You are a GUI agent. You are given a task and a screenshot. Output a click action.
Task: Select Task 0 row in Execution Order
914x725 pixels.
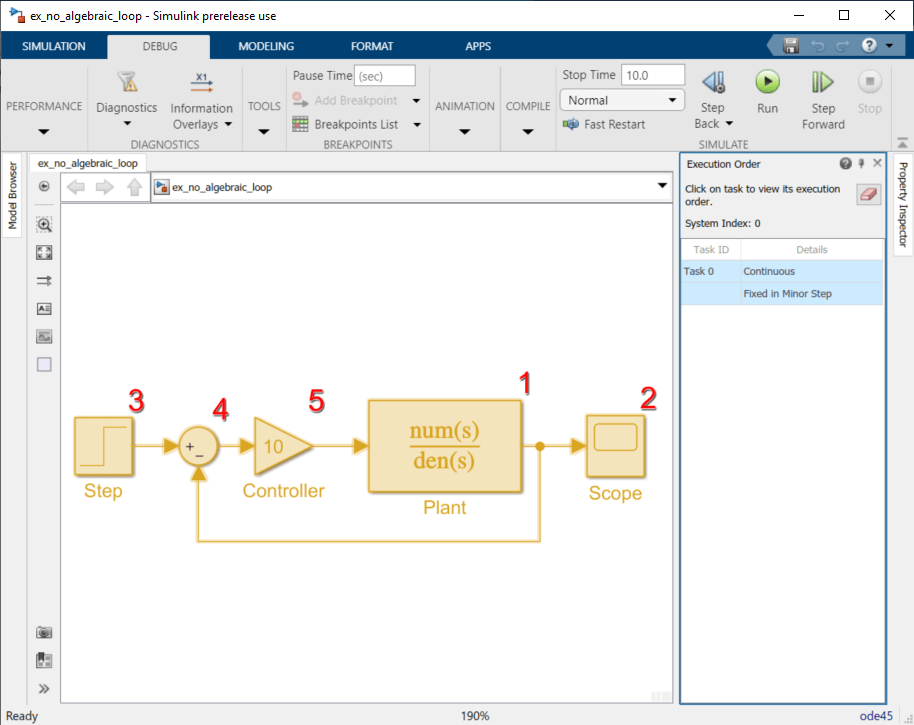(782, 272)
